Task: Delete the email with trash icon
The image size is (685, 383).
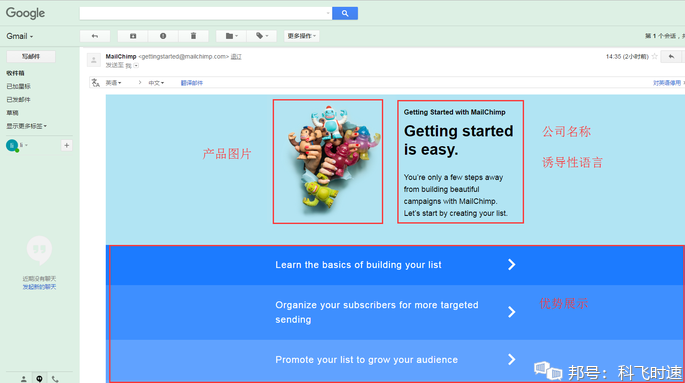Action: [x=193, y=36]
